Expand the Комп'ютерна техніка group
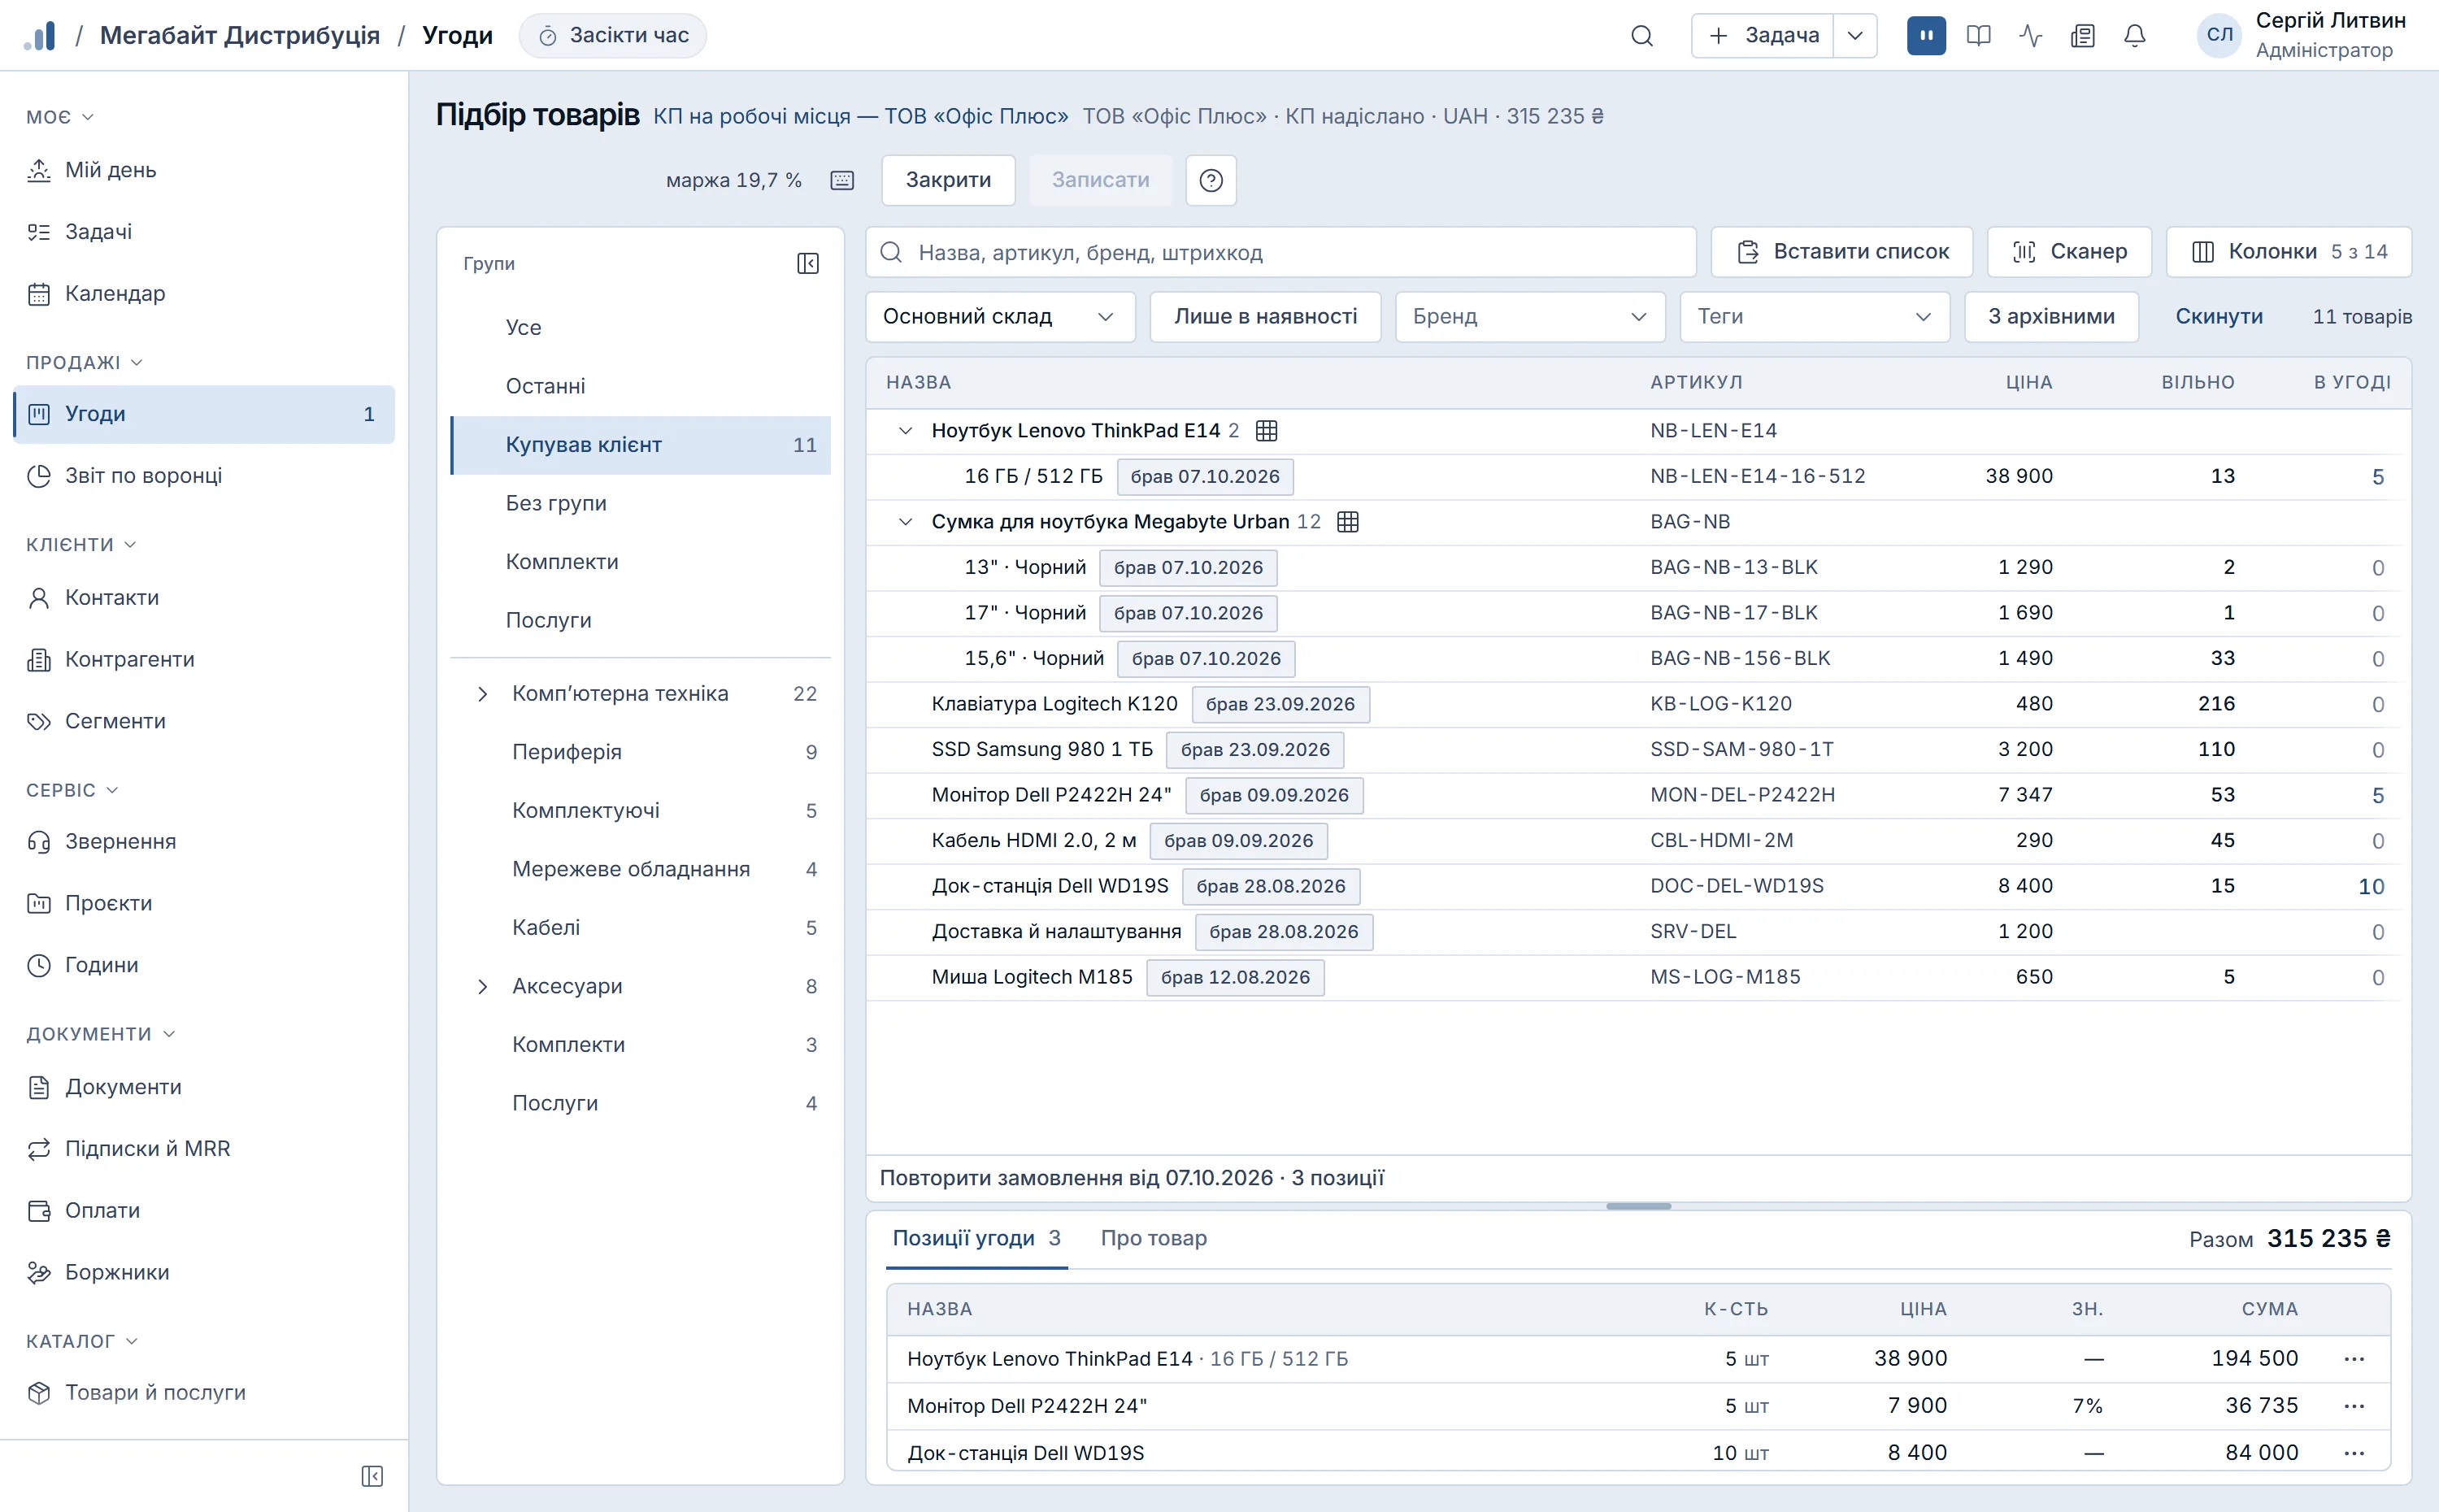The width and height of the screenshot is (2439, 1512). 482,694
